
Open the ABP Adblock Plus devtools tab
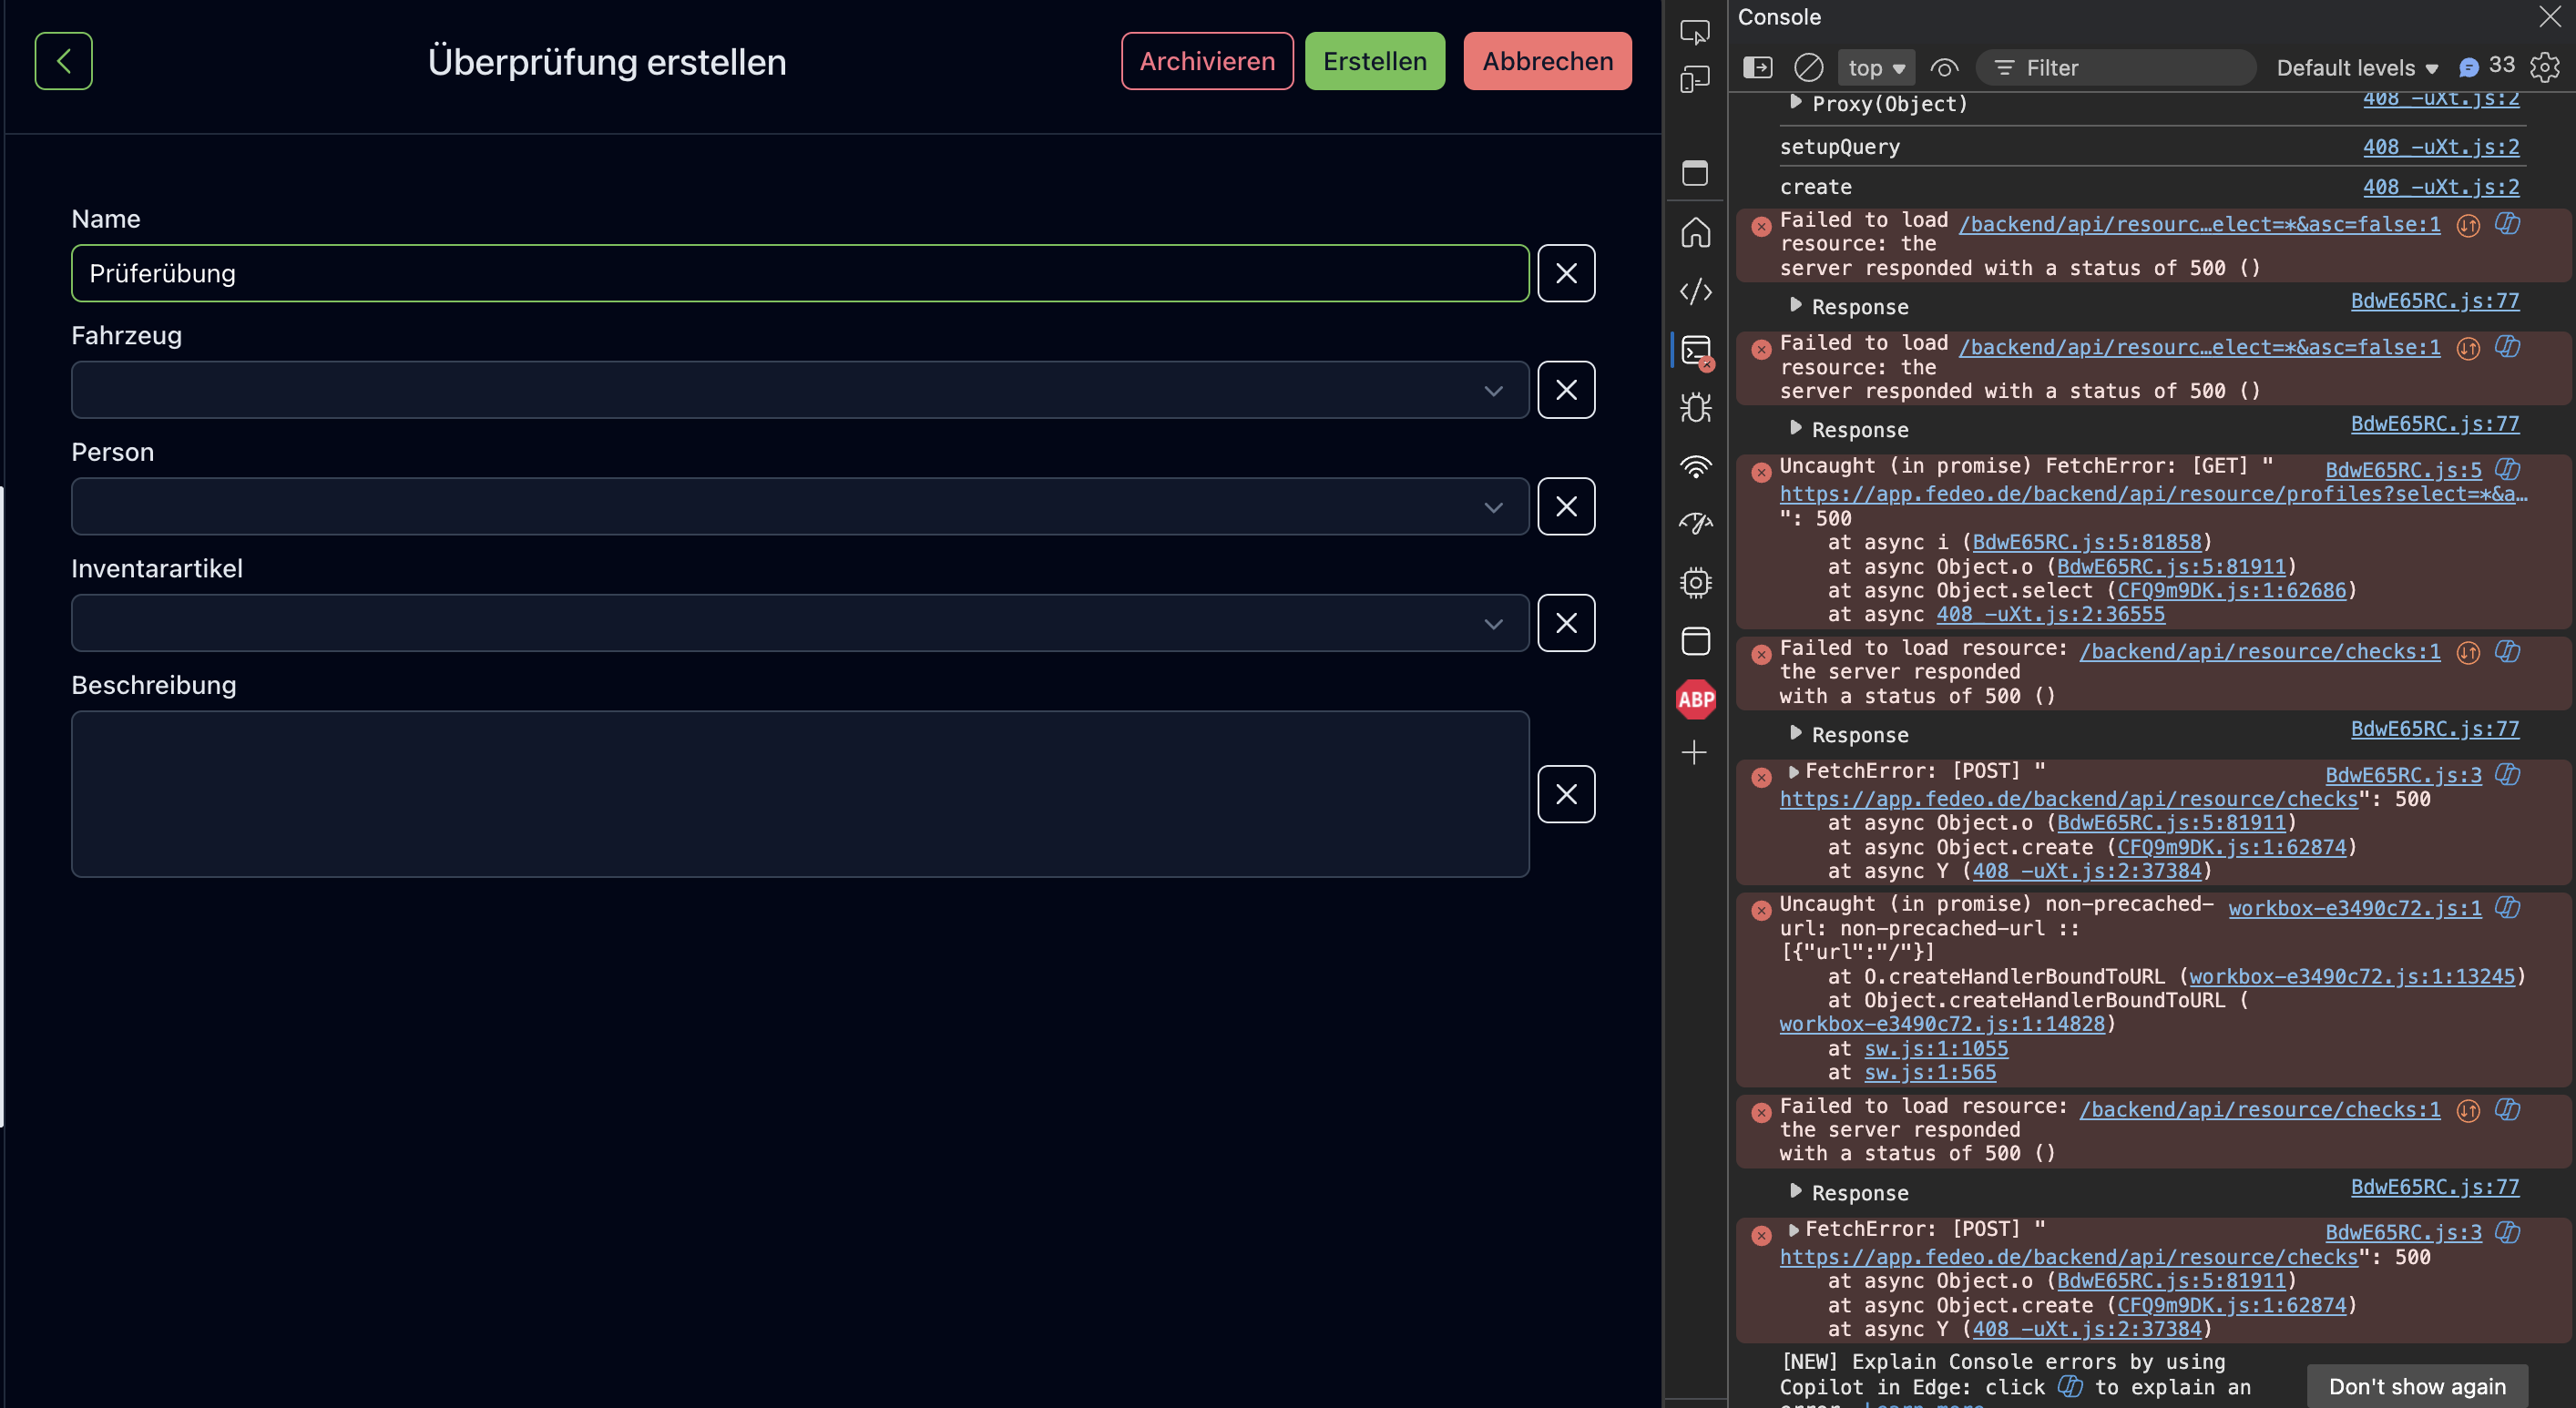(x=1696, y=699)
